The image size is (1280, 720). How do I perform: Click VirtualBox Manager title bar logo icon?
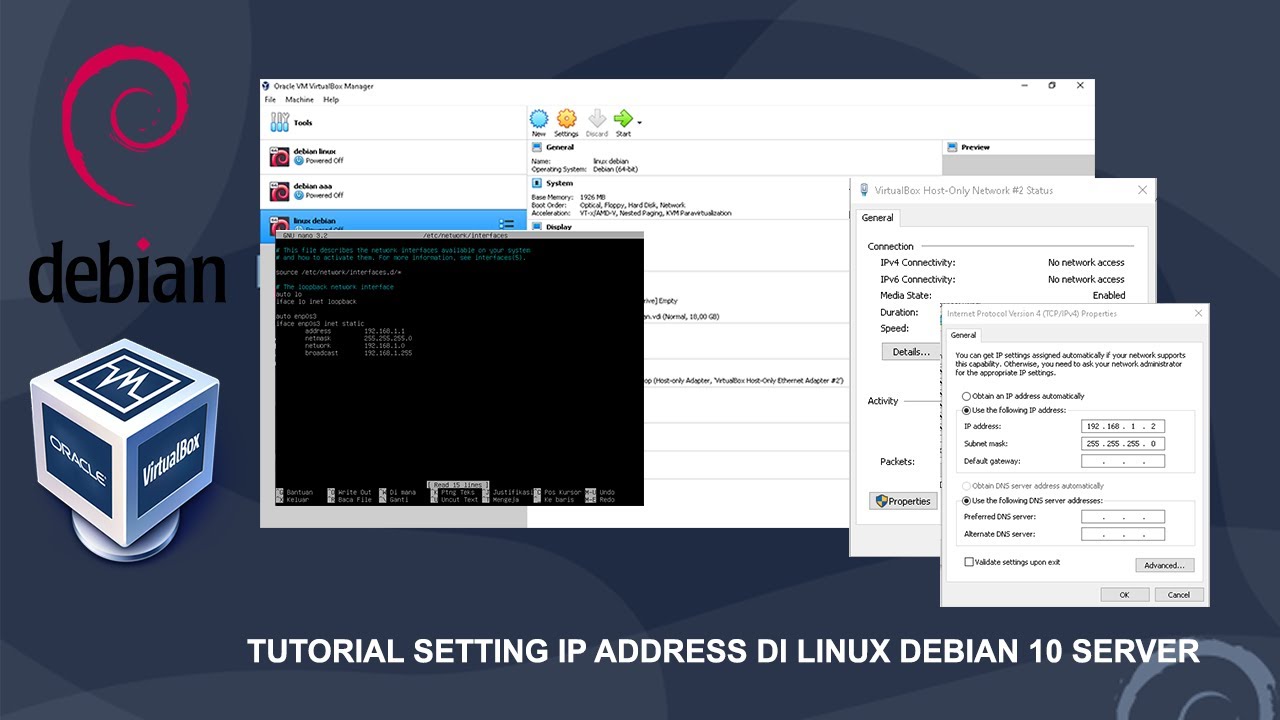(x=266, y=86)
